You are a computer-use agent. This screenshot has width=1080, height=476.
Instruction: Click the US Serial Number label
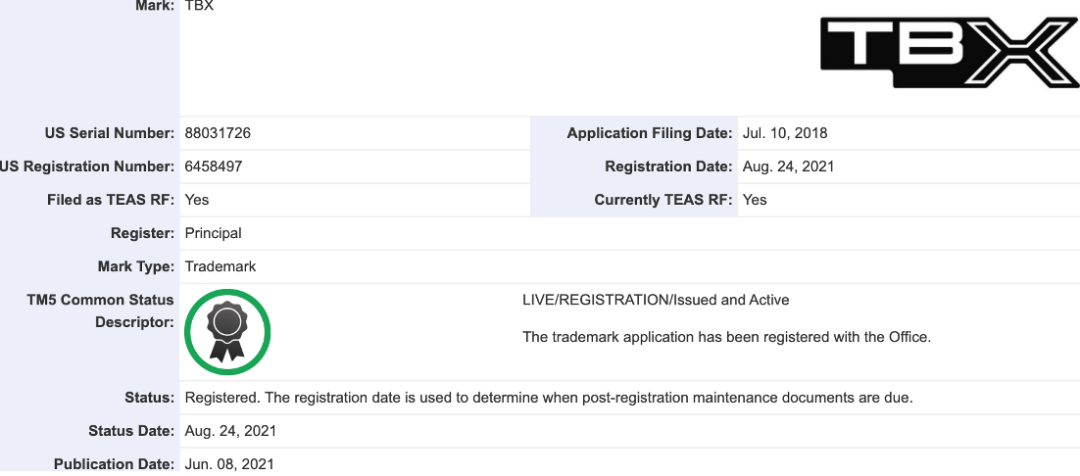point(110,134)
